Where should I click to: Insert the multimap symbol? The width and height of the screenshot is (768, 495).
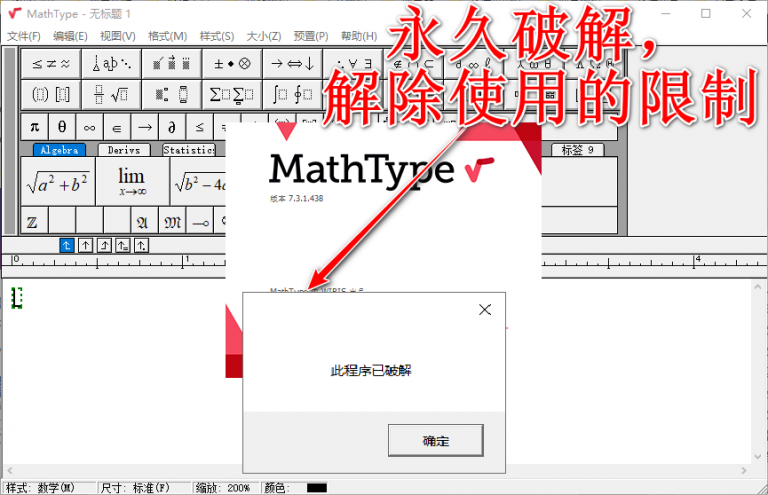[199, 220]
